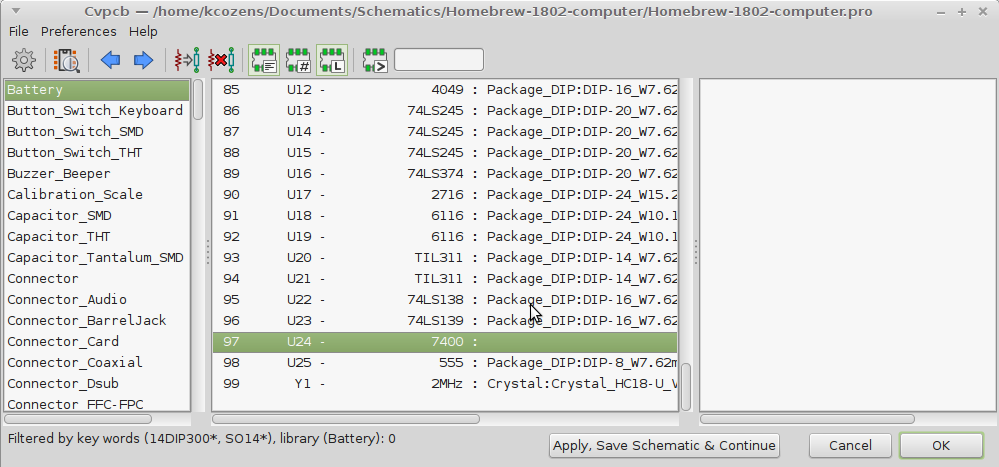Select component row 89 U16 74LS374
The width and height of the screenshot is (999, 467).
[x=445, y=174]
